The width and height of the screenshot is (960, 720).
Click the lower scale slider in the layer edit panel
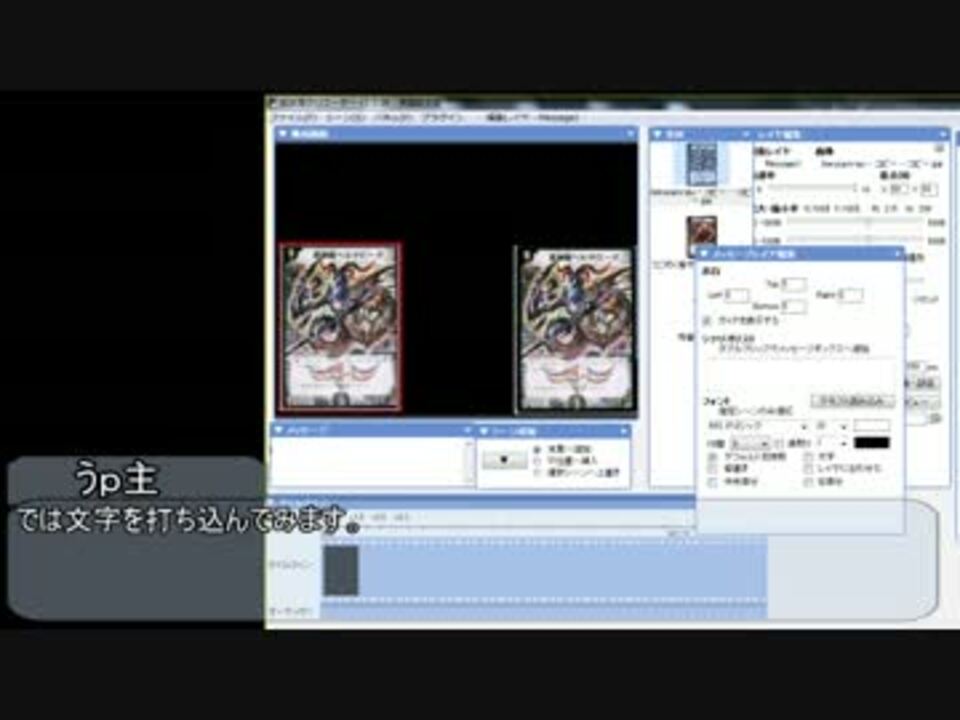coord(854,239)
